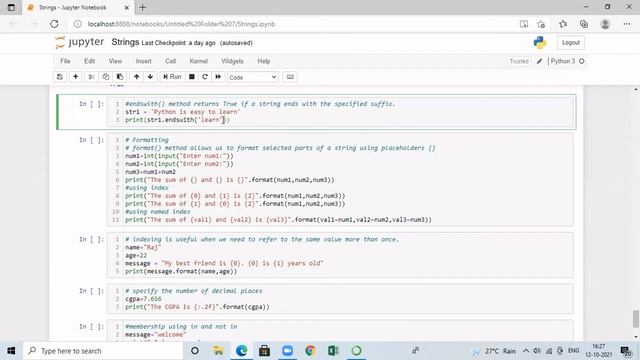Reload the page with browser refresh icon

point(54,24)
